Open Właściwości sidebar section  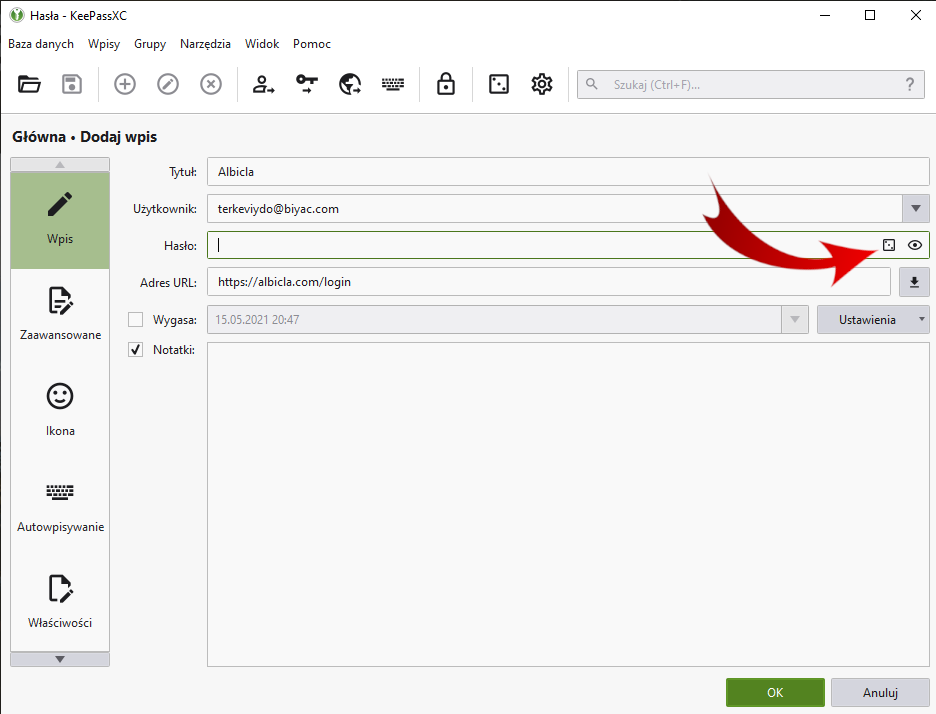click(x=60, y=602)
